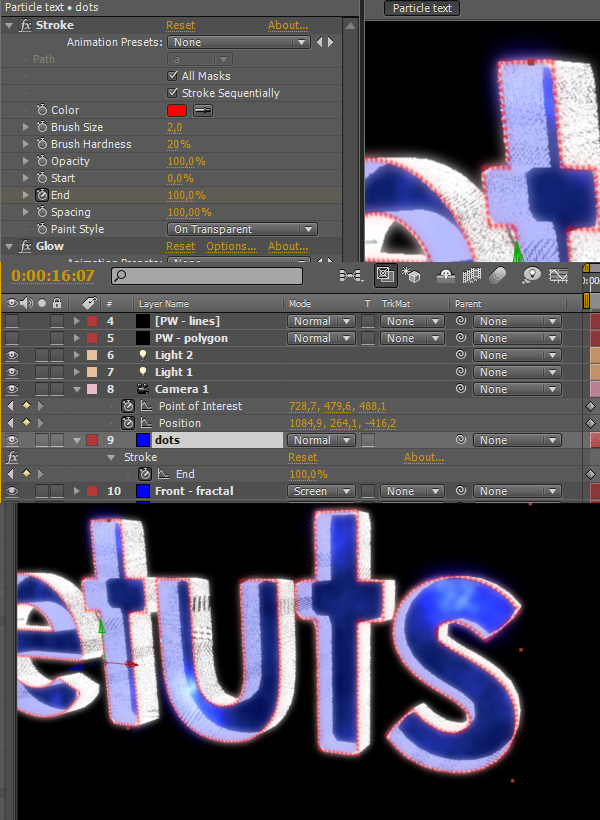Hide the Front - fractal layer
The image size is (600, 820).
coord(12,491)
